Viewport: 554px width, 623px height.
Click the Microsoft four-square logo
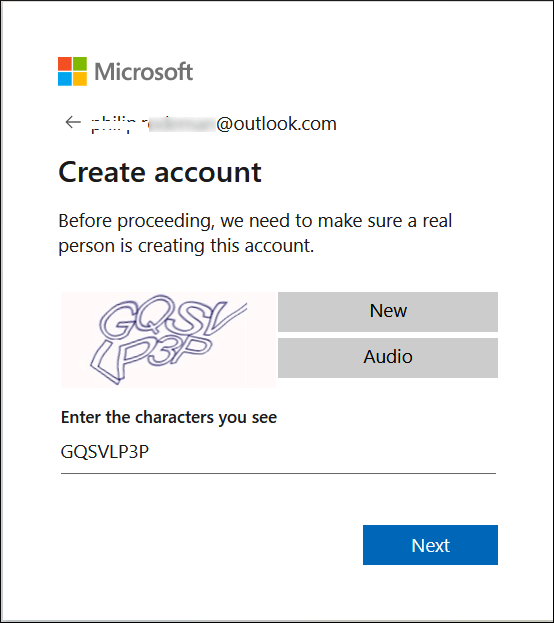[72, 72]
